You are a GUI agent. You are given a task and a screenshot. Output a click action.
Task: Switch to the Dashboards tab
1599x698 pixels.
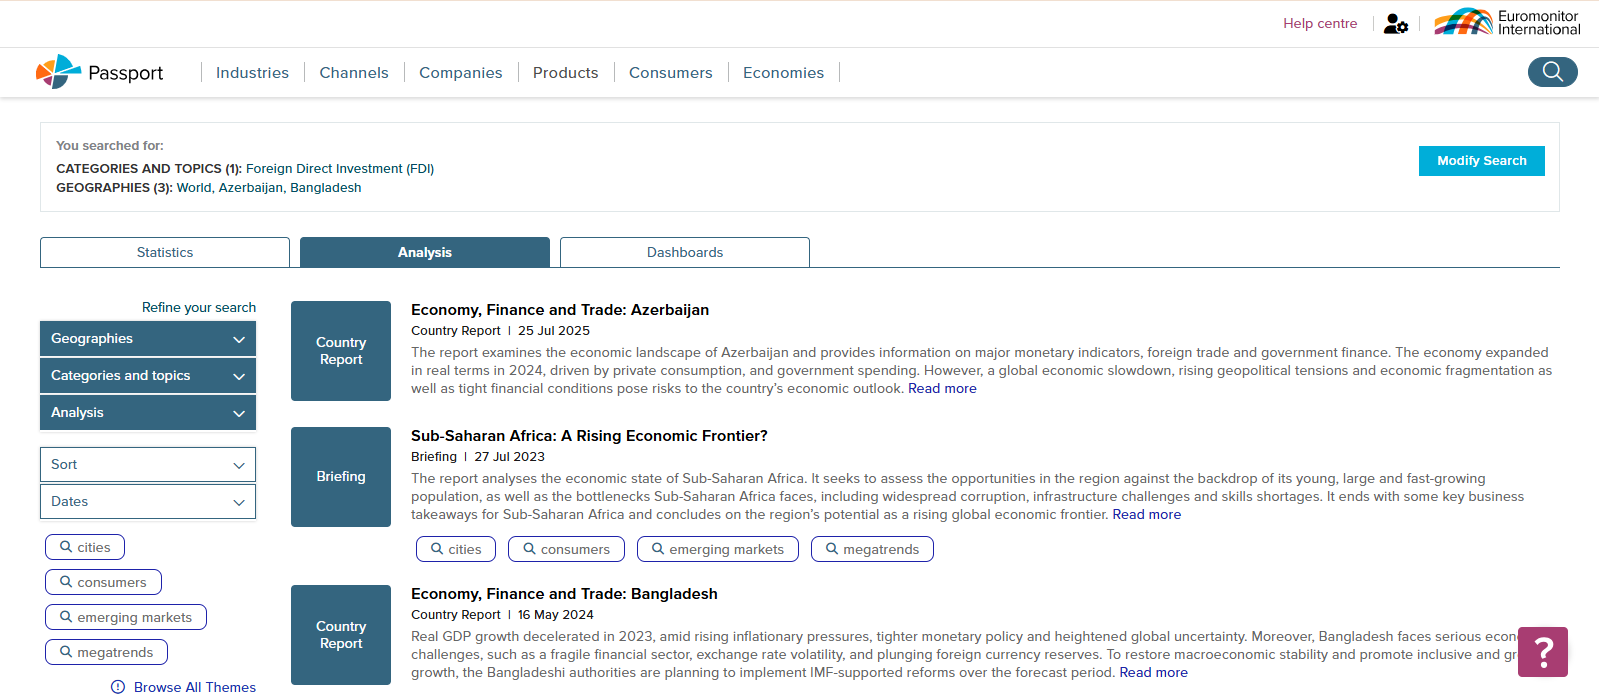[x=685, y=253]
